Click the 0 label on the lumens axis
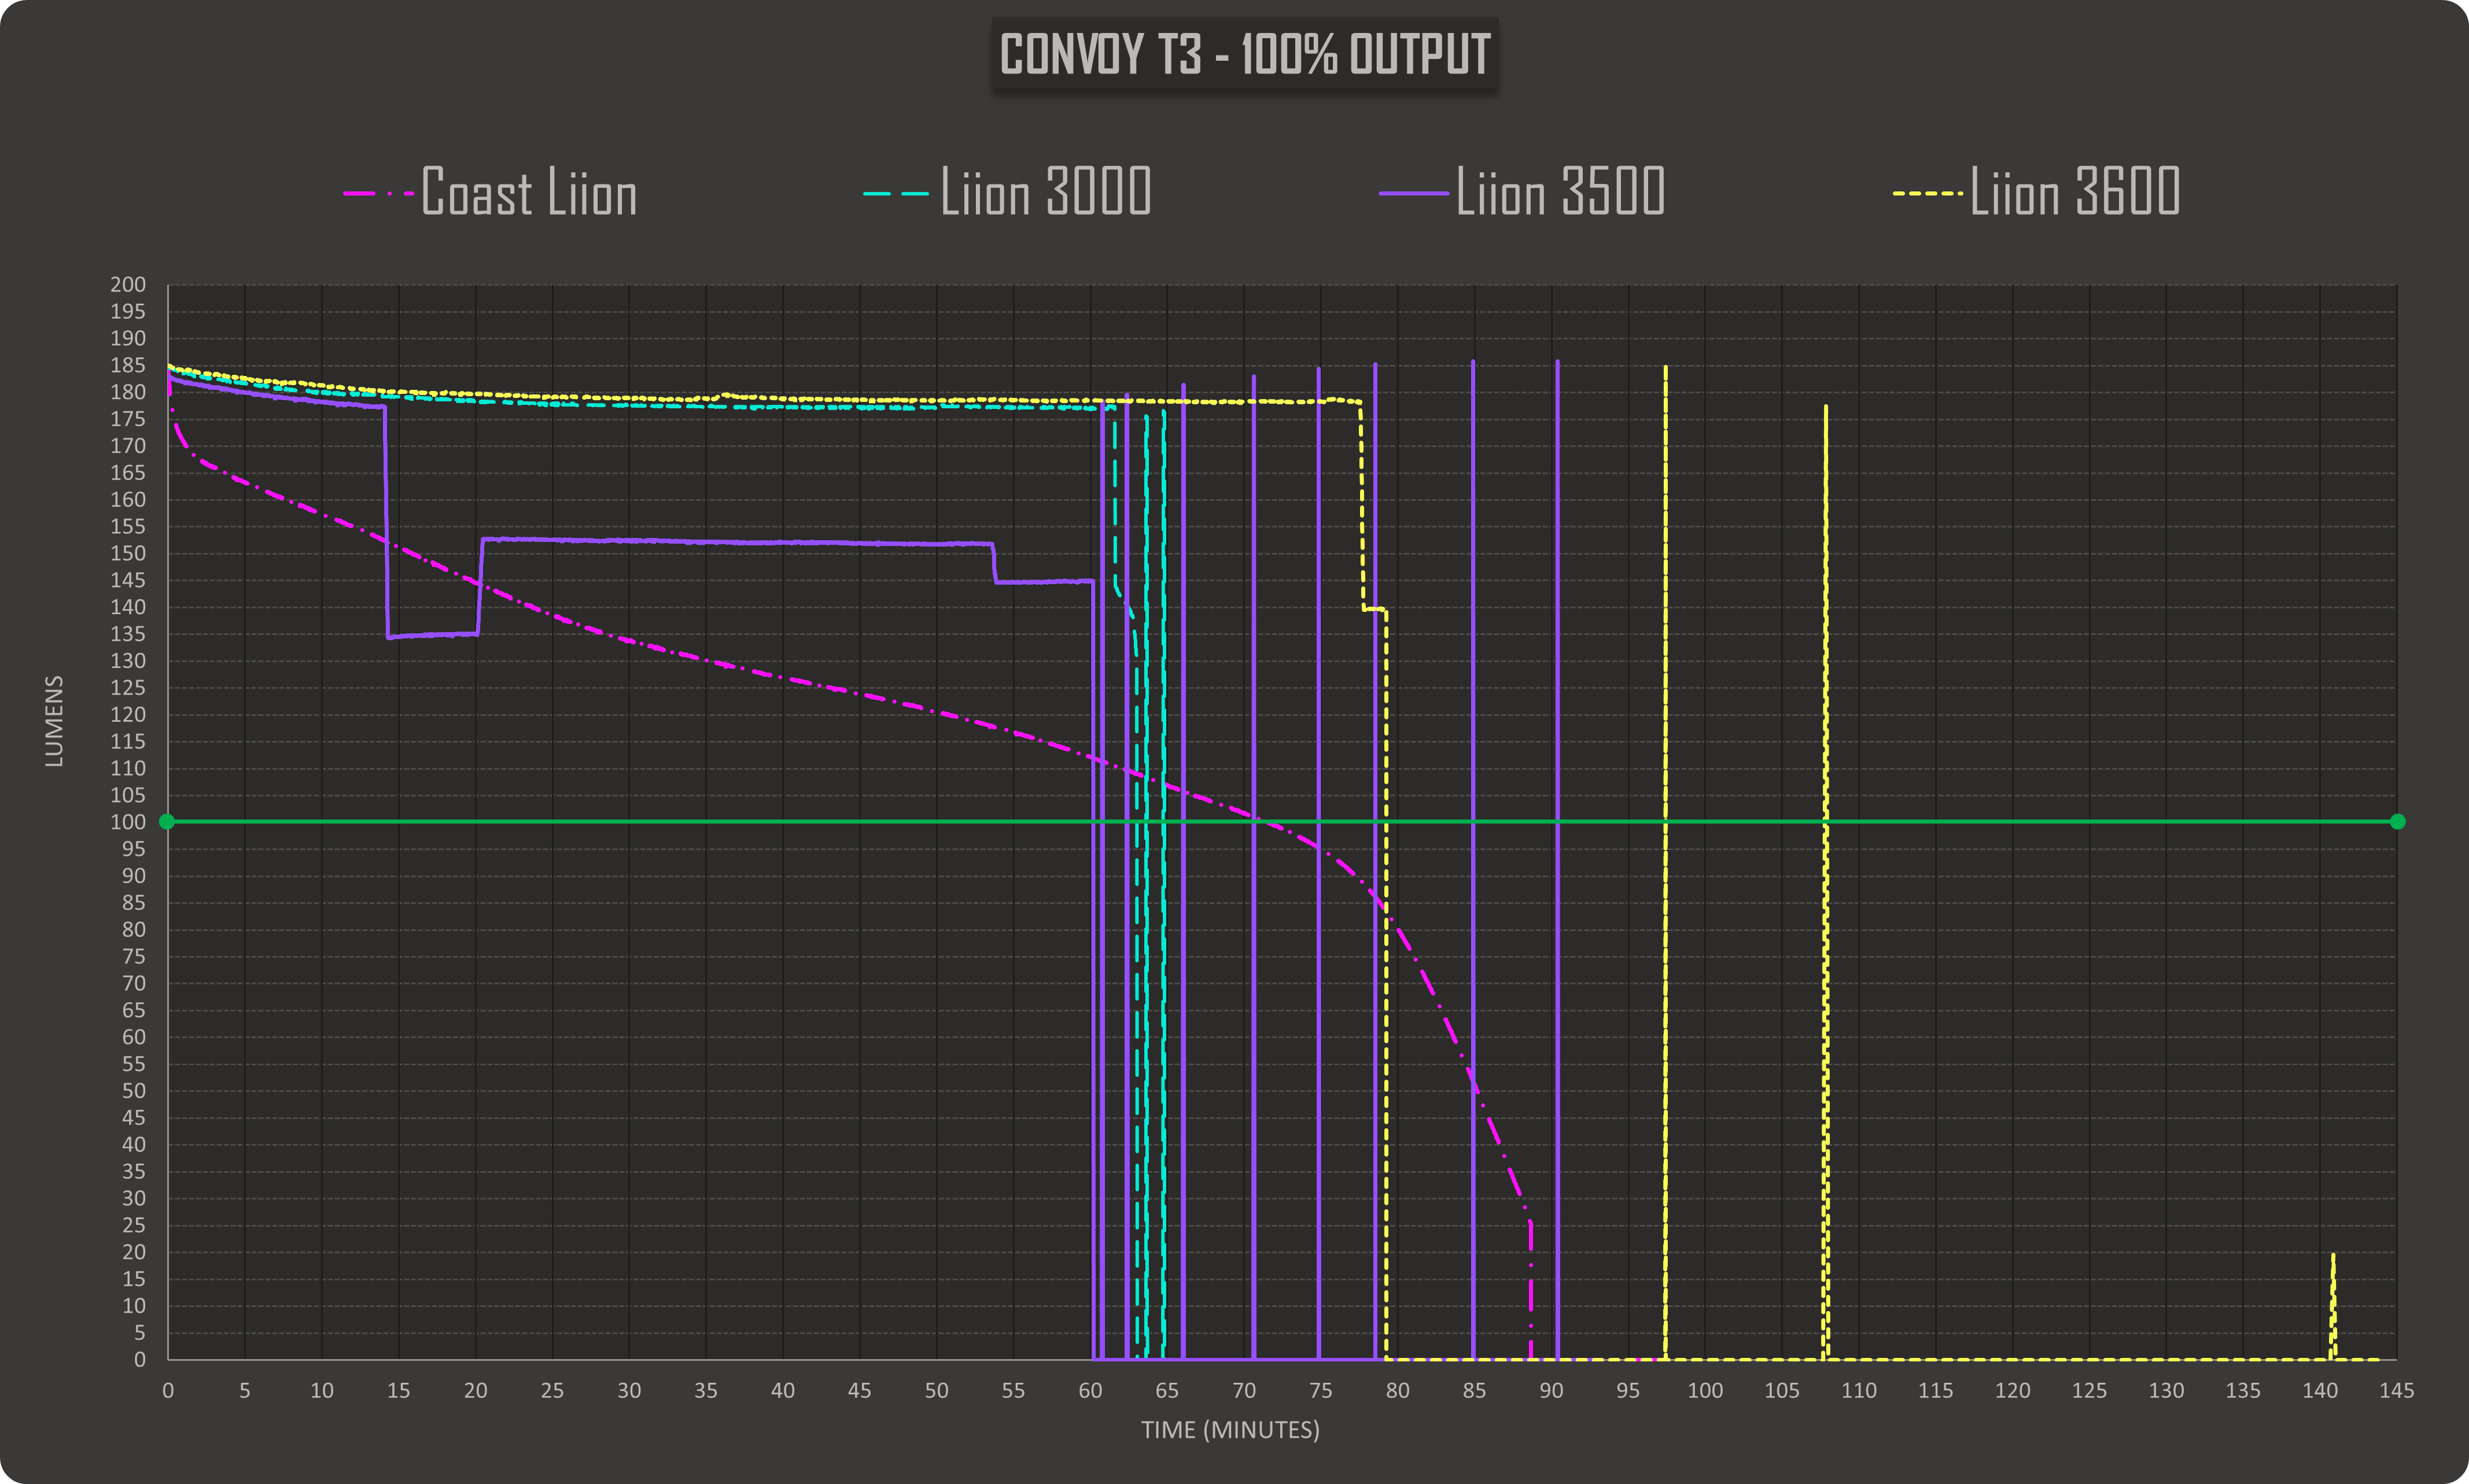Image resolution: width=2469 pixels, height=1484 pixels. coord(139,1359)
